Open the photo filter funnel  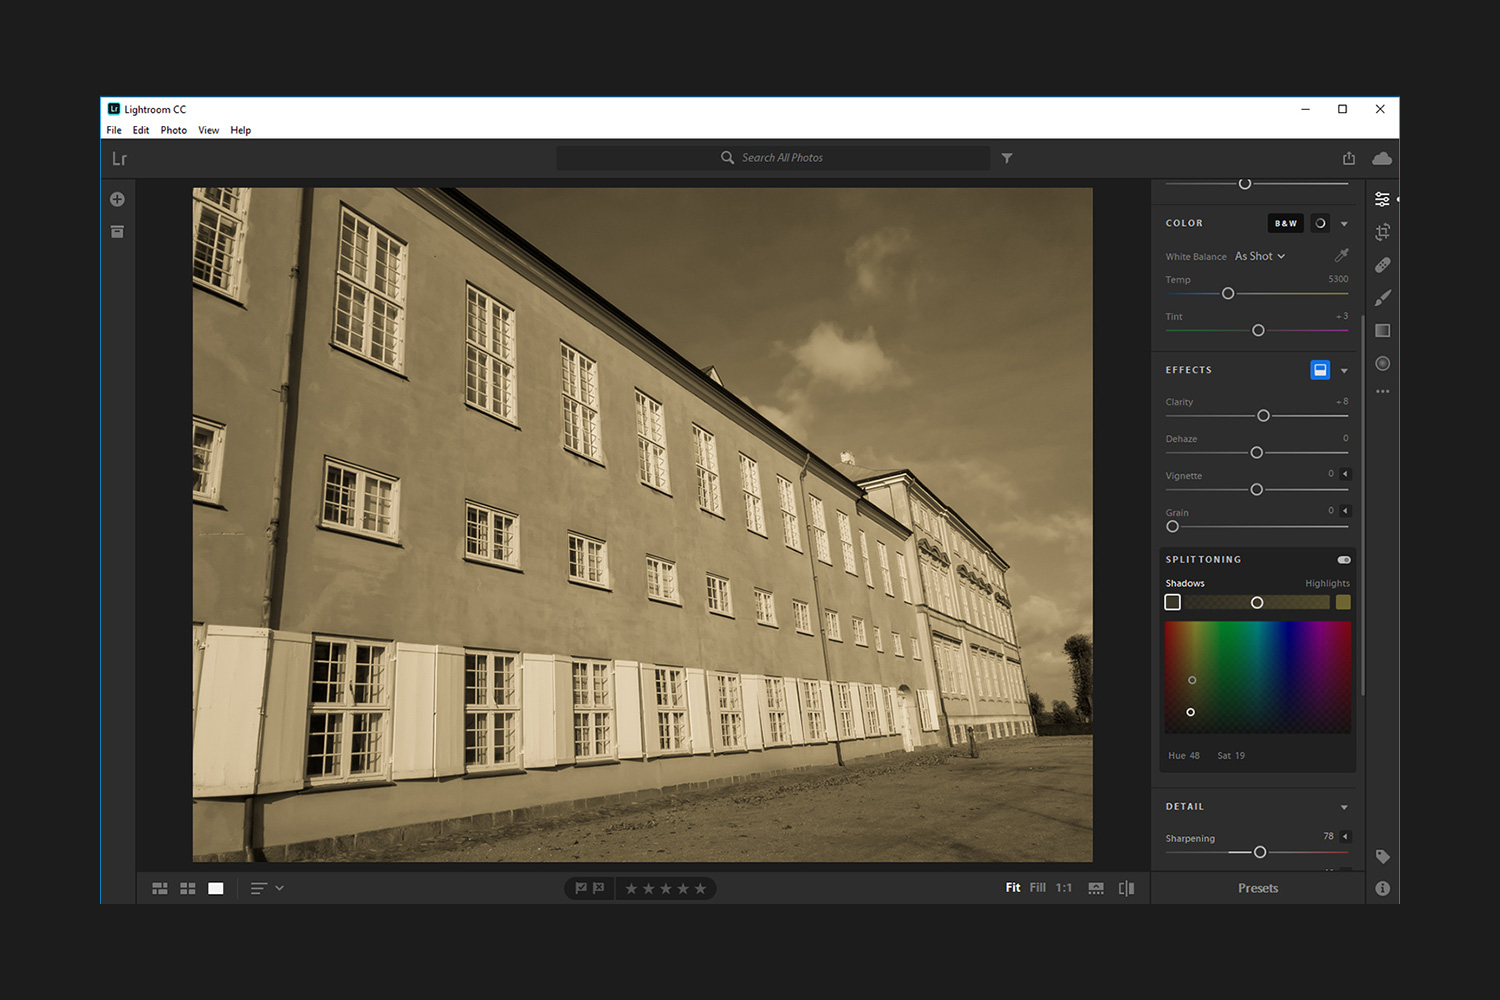point(1006,157)
